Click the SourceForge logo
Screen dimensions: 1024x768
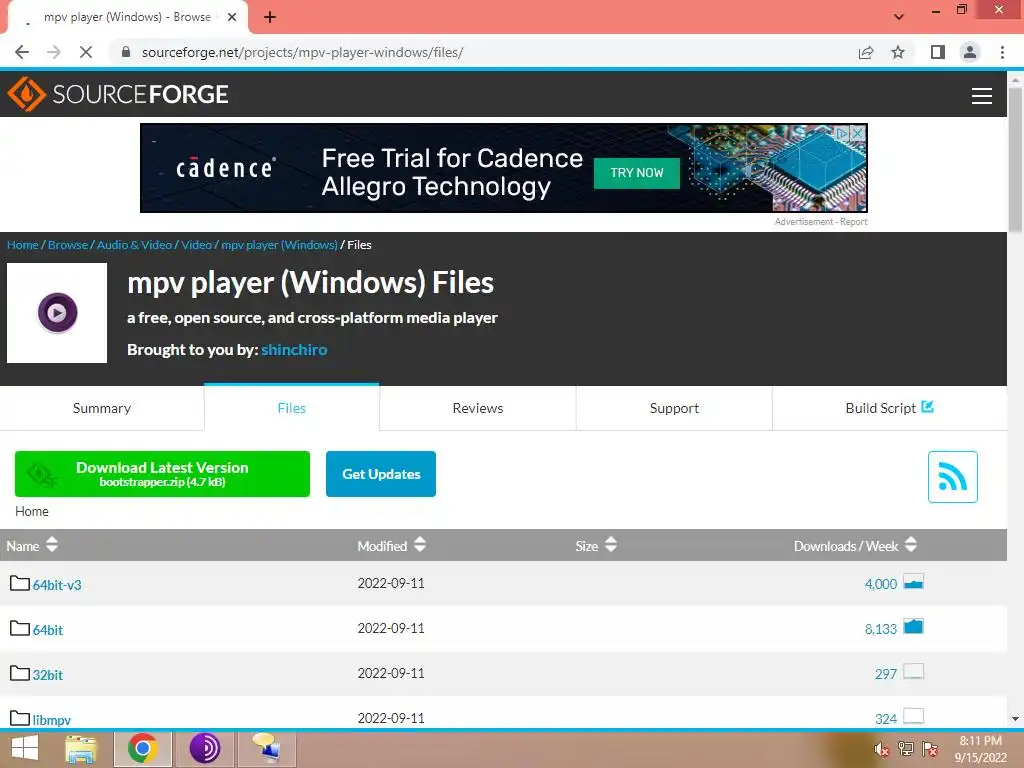(118, 94)
